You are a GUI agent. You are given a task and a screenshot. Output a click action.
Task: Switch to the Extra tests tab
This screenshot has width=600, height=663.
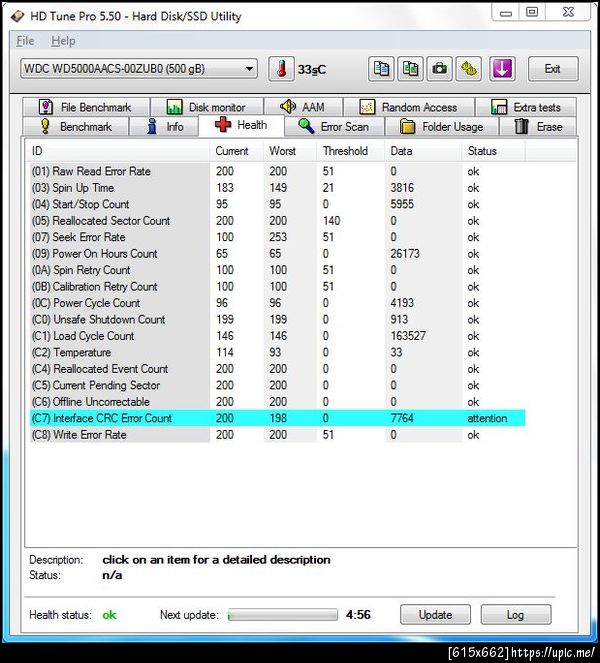click(526, 107)
